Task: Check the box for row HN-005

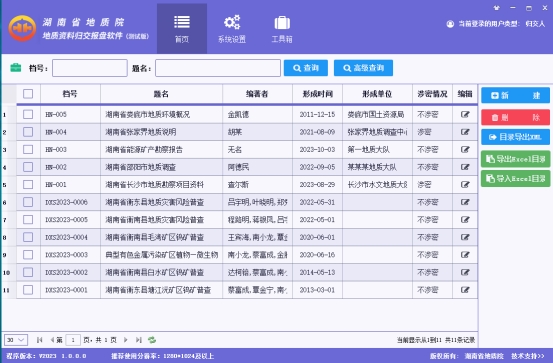Action: point(28,114)
